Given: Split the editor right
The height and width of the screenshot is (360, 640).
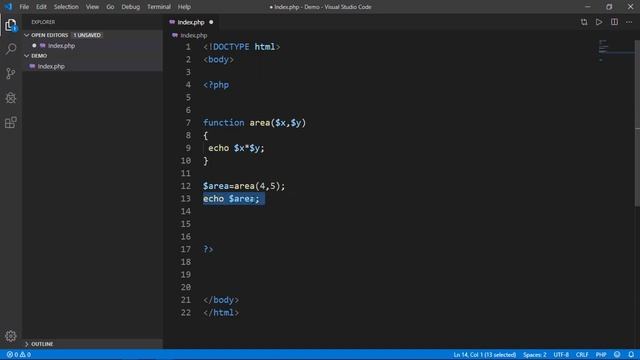Looking at the screenshot, I should pos(614,22).
